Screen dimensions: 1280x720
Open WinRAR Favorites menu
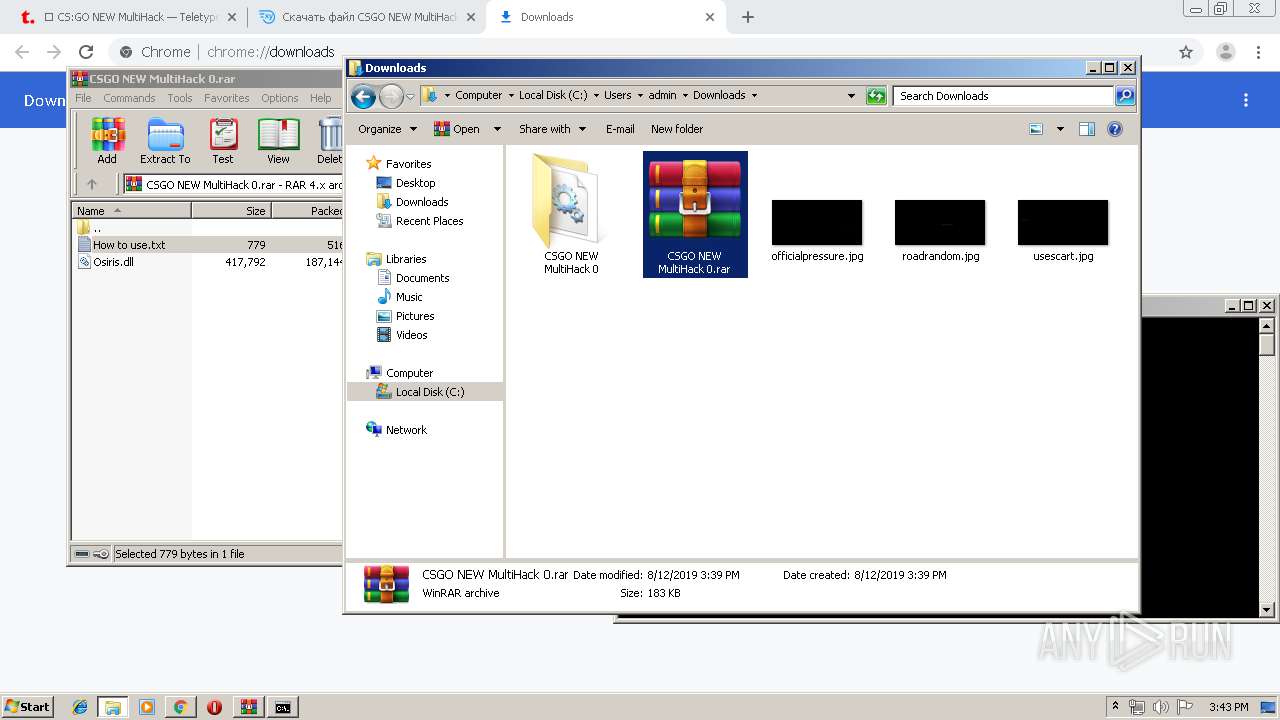click(x=227, y=98)
